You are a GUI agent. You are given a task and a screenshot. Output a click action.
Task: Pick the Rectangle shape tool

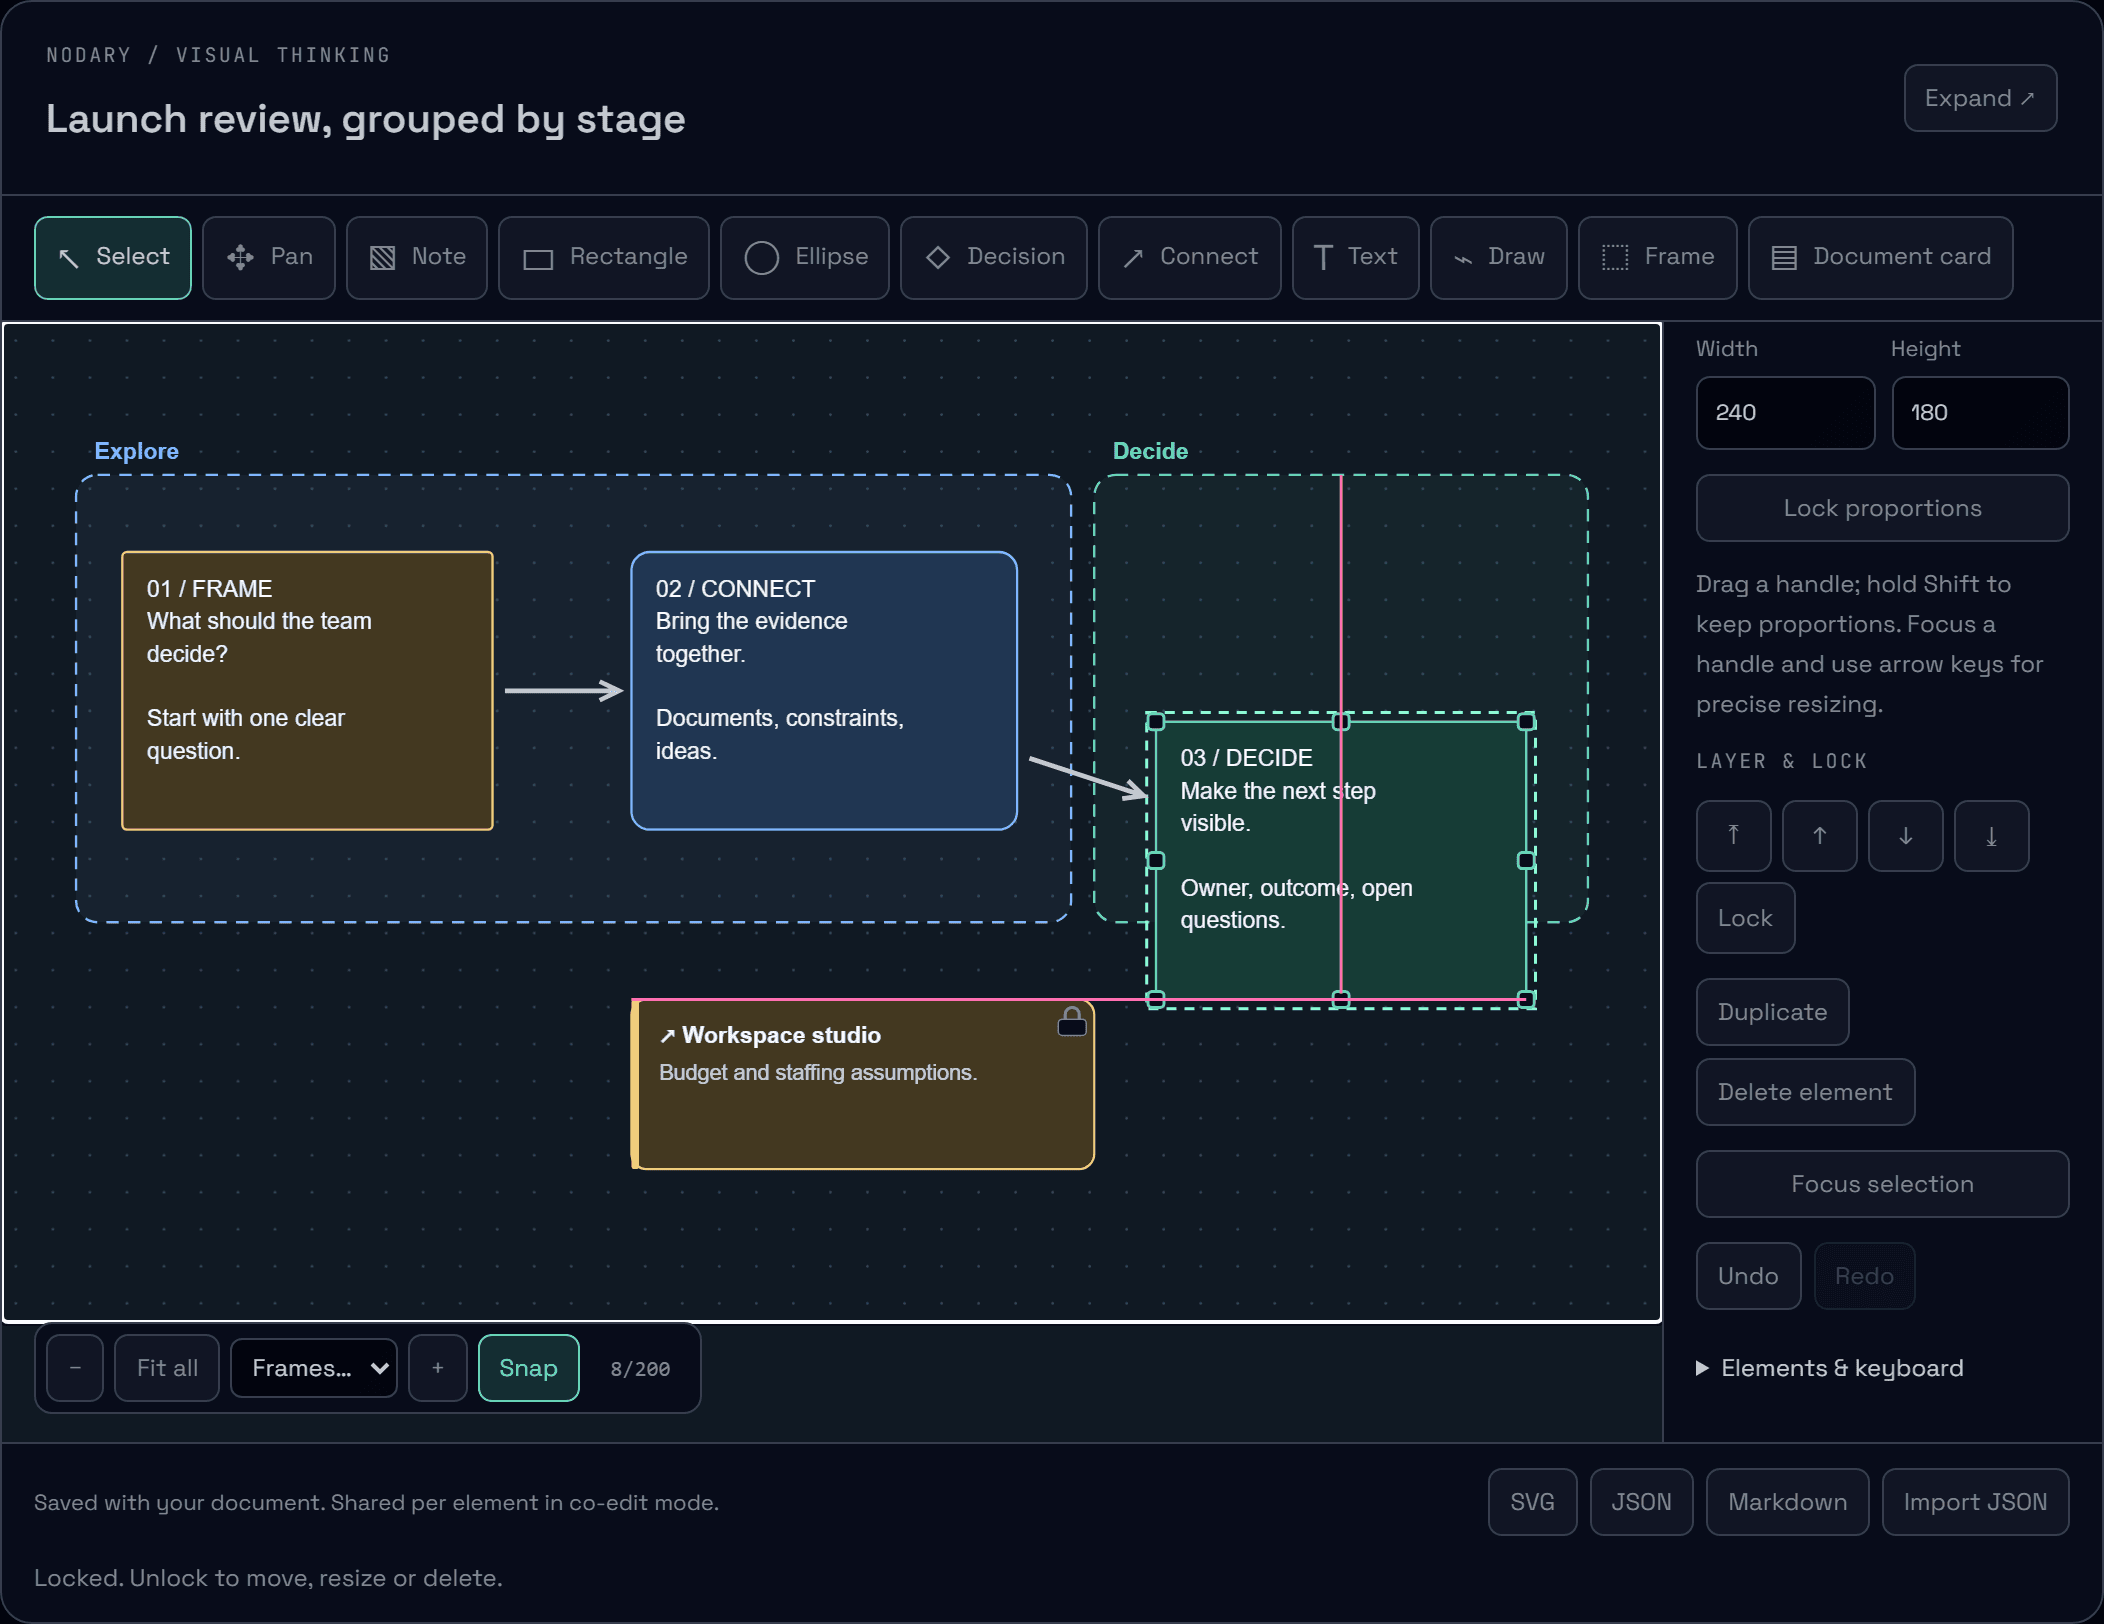604,258
